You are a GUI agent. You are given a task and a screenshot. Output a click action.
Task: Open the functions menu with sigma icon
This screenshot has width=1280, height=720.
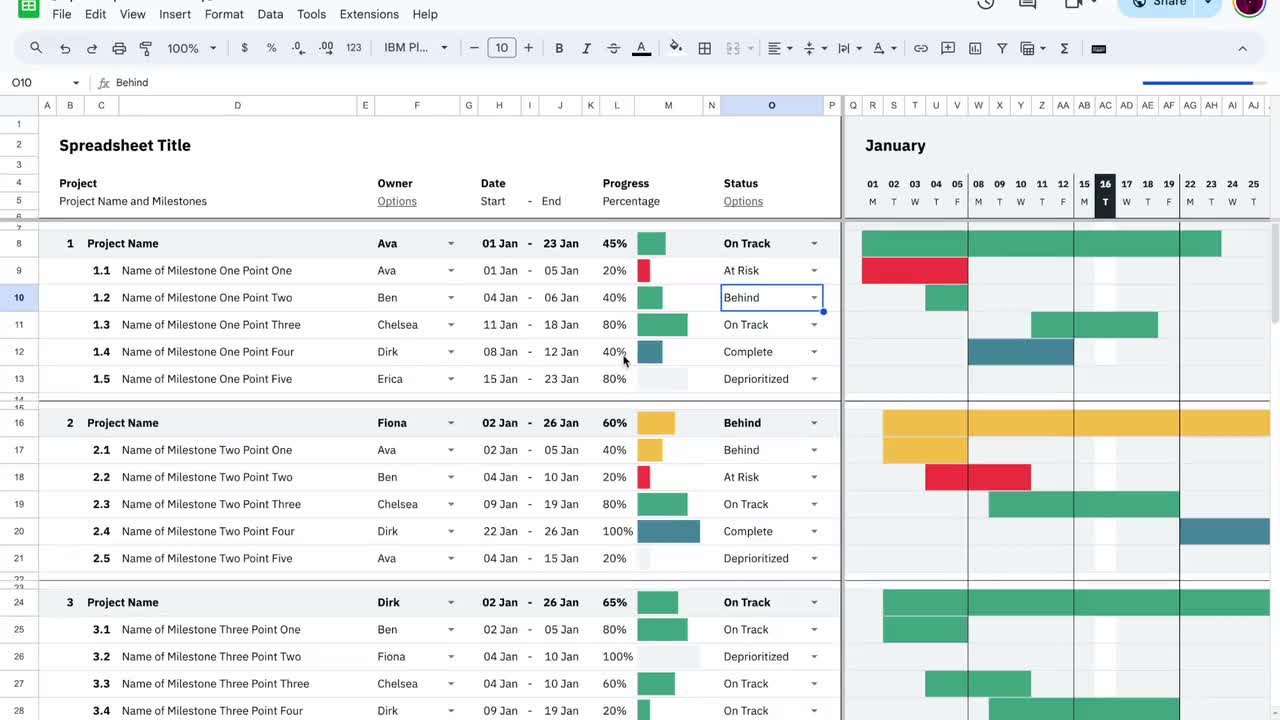tap(1064, 47)
